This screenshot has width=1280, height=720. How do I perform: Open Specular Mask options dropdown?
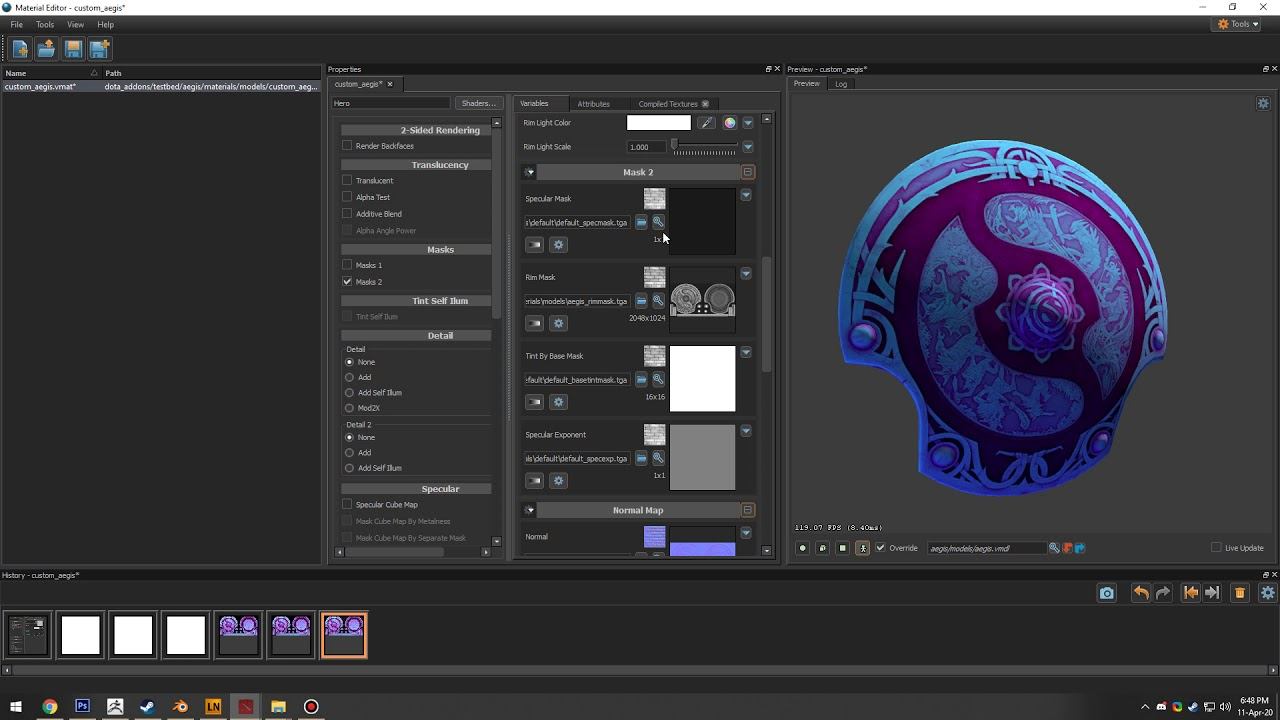tap(745, 195)
